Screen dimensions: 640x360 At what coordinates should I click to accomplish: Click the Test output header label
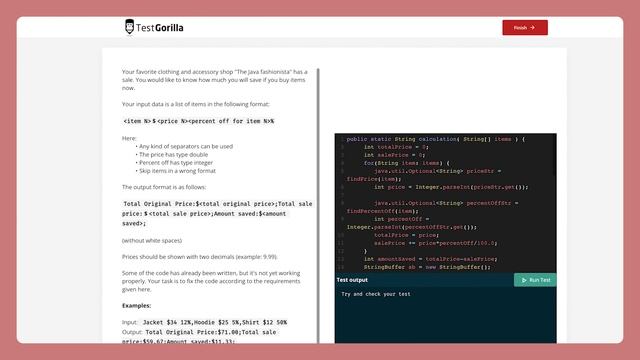352,280
